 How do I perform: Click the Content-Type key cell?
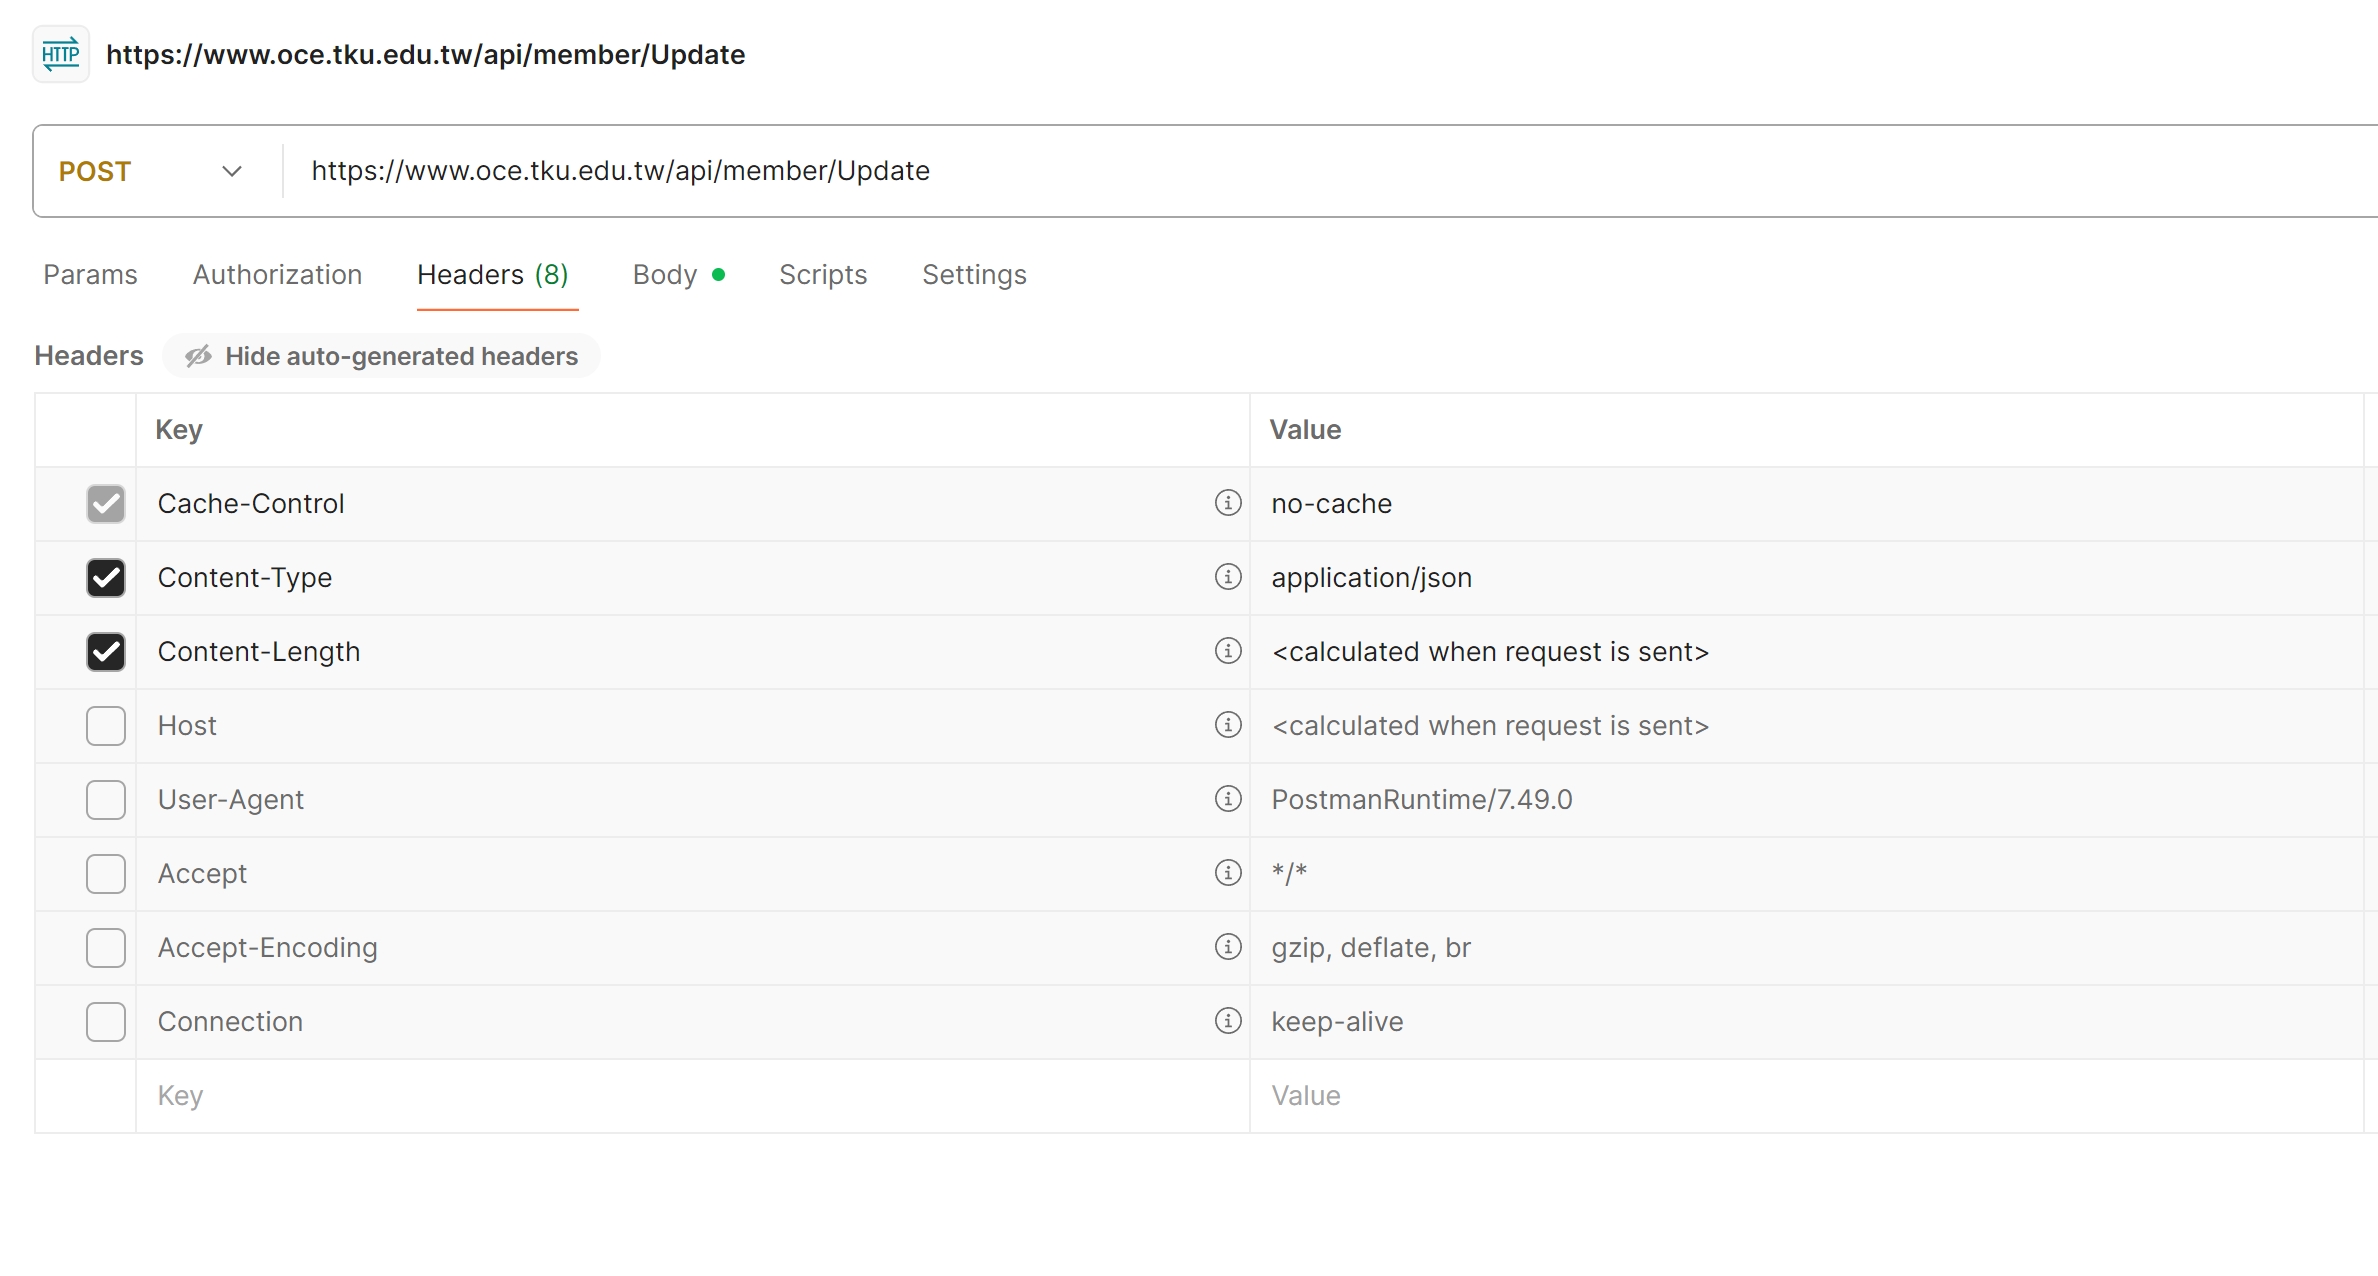692,578
